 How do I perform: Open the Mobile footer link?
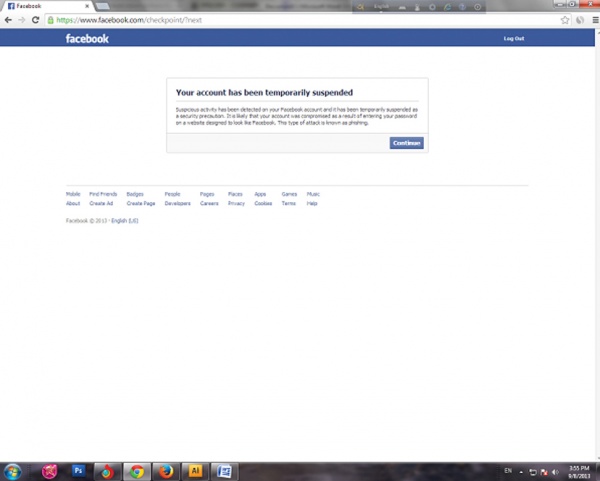coord(73,194)
